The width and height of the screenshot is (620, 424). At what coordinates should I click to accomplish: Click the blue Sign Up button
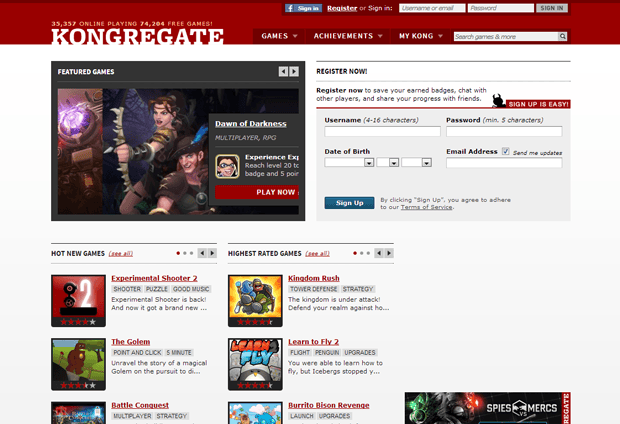[x=349, y=203]
